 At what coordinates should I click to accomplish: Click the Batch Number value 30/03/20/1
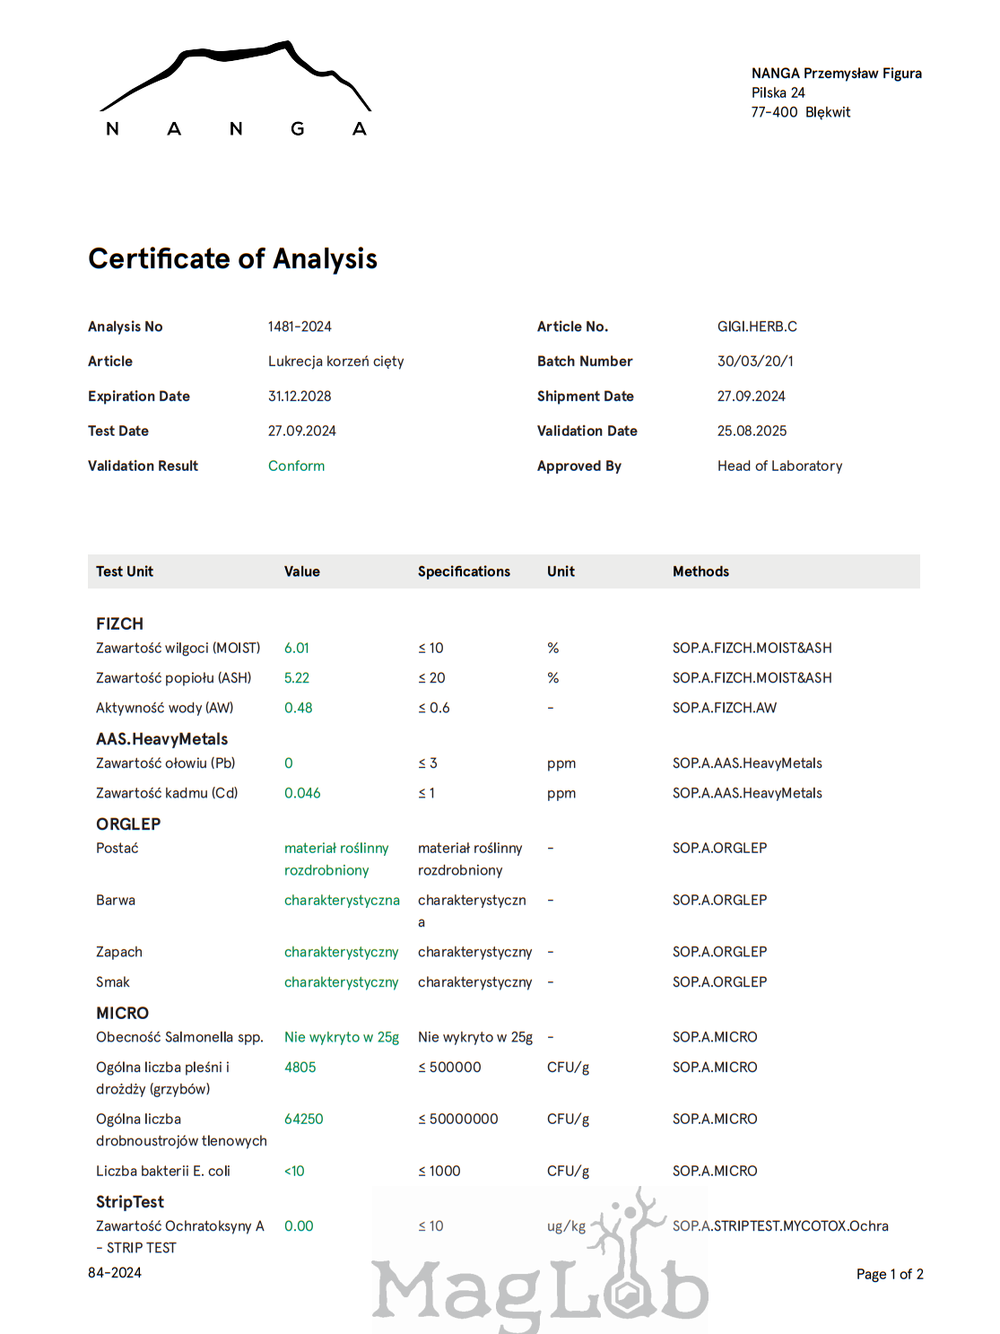755,362
